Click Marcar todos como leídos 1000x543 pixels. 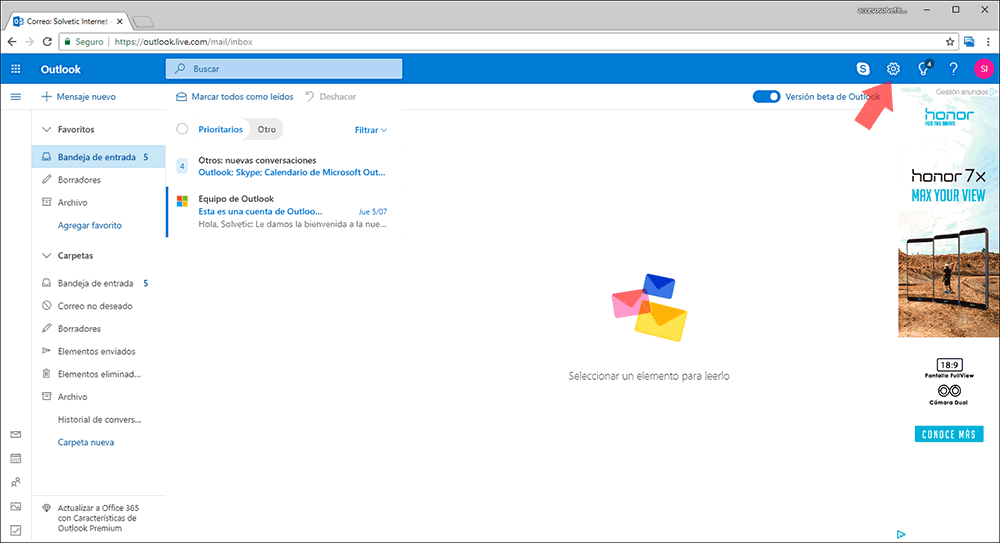pyautogui.click(x=235, y=97)
